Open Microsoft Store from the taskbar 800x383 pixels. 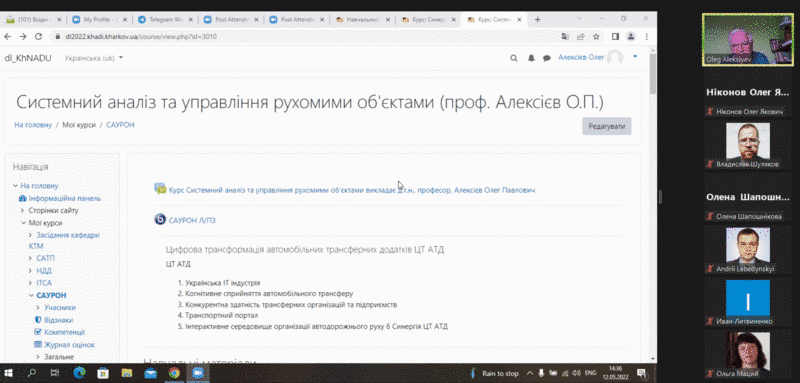(x=103, y=373)
